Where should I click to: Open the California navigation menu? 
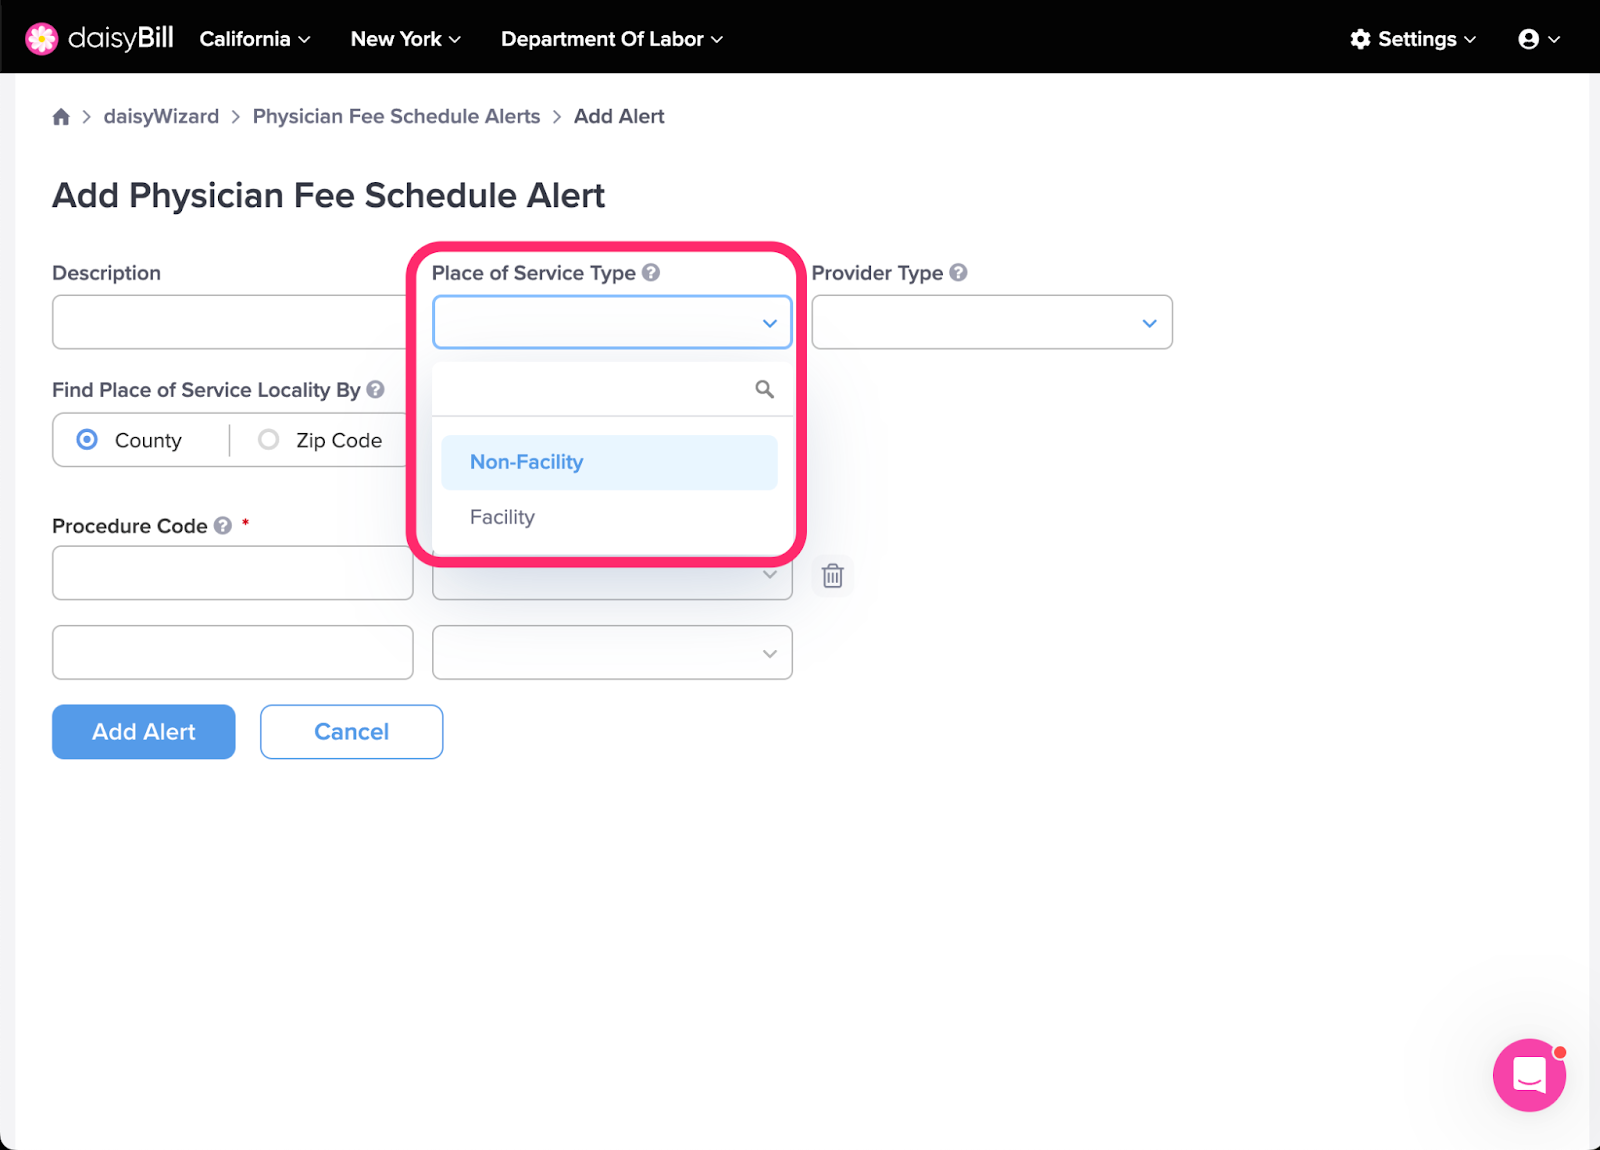(255, 39)
